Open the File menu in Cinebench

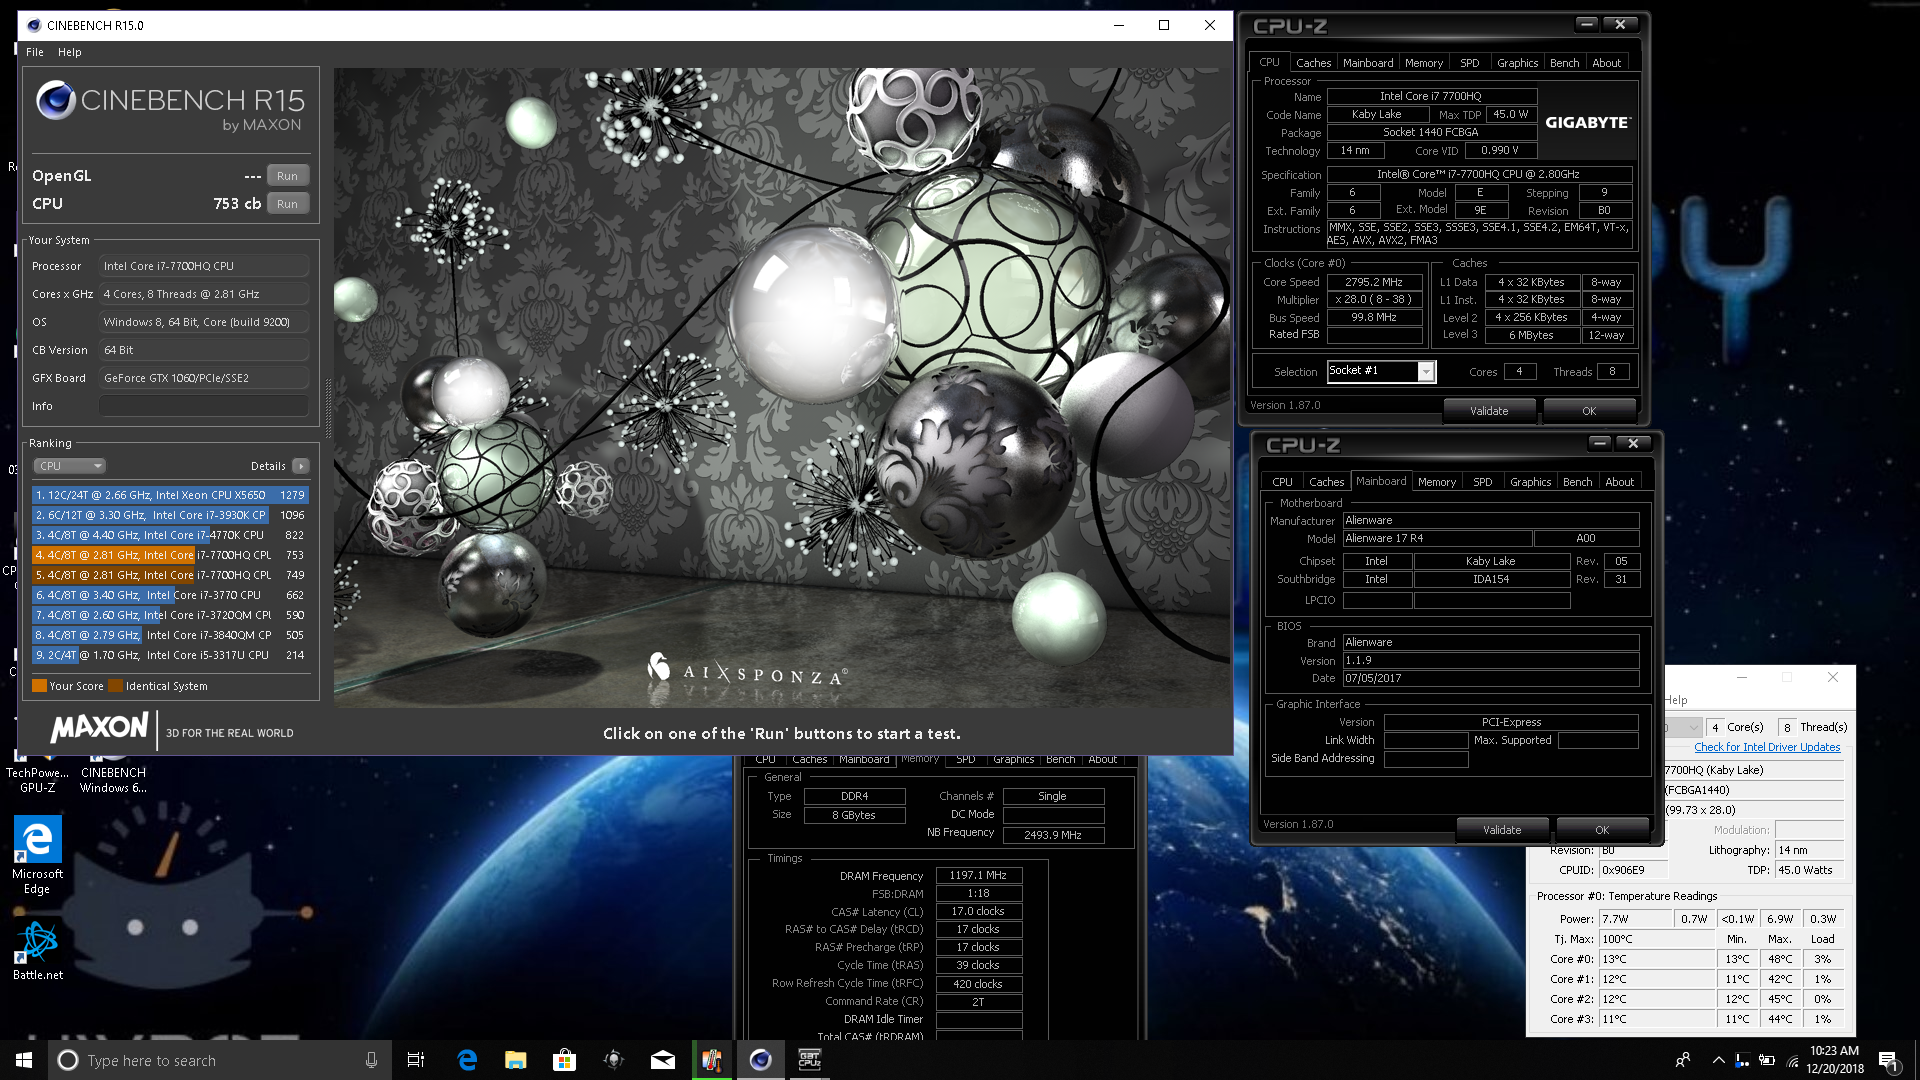pos(35,52)
